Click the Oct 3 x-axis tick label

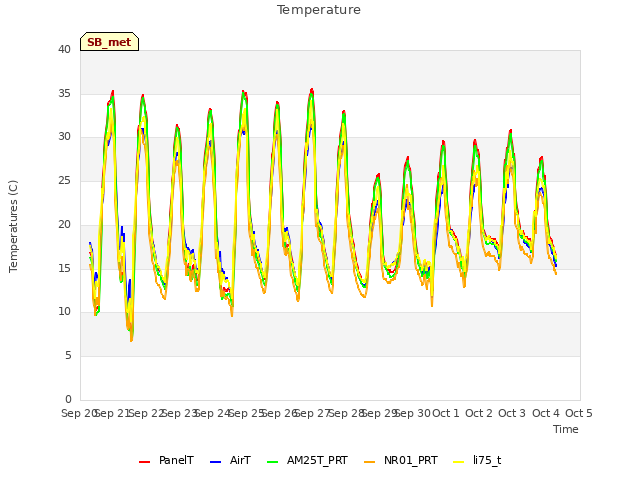coord(512,413)
